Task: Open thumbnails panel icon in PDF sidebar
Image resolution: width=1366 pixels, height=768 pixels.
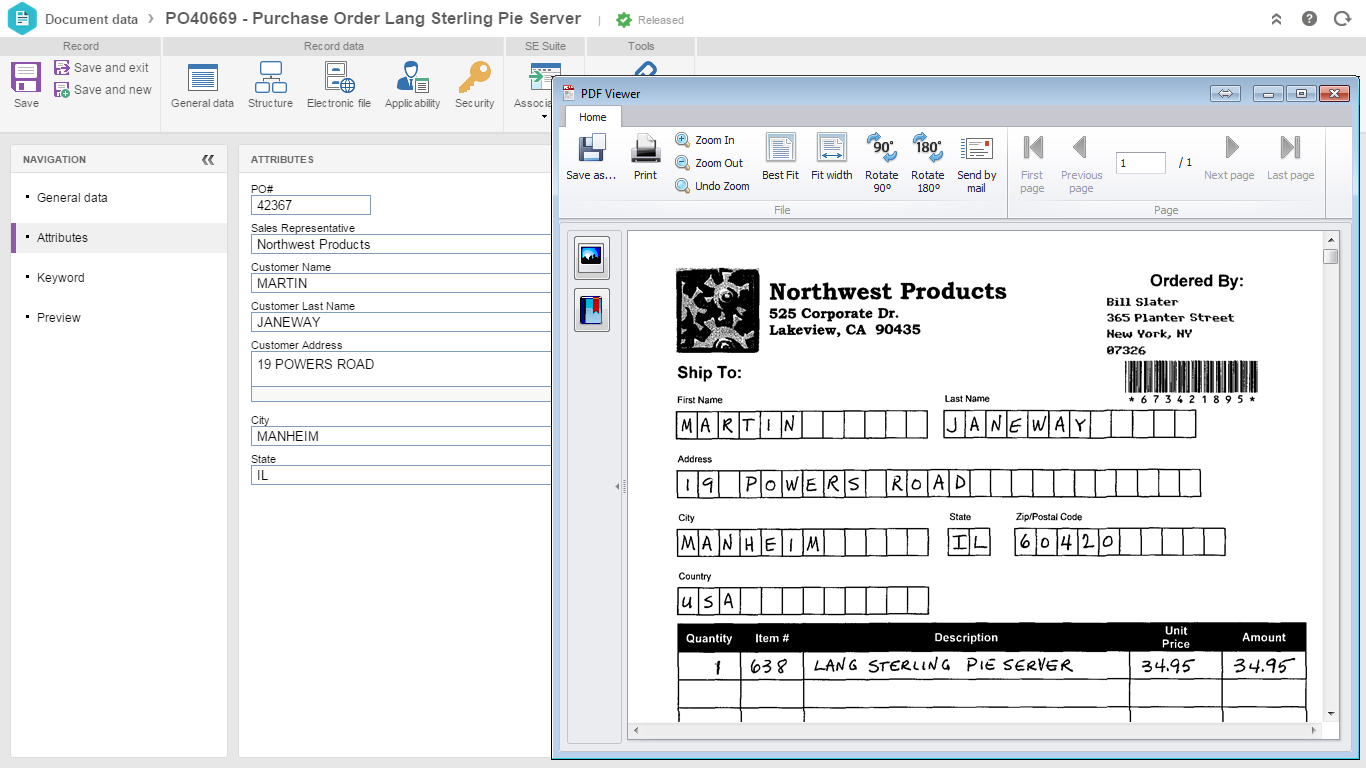Action: (x=591, y=257)
